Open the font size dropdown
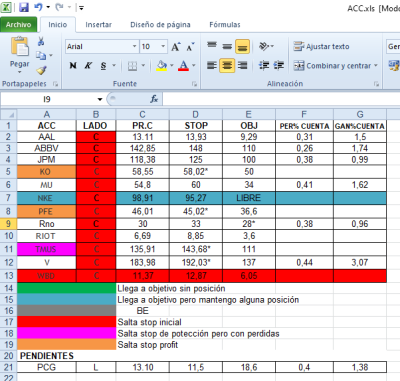 pyautogui.click(x=163, y=46)
